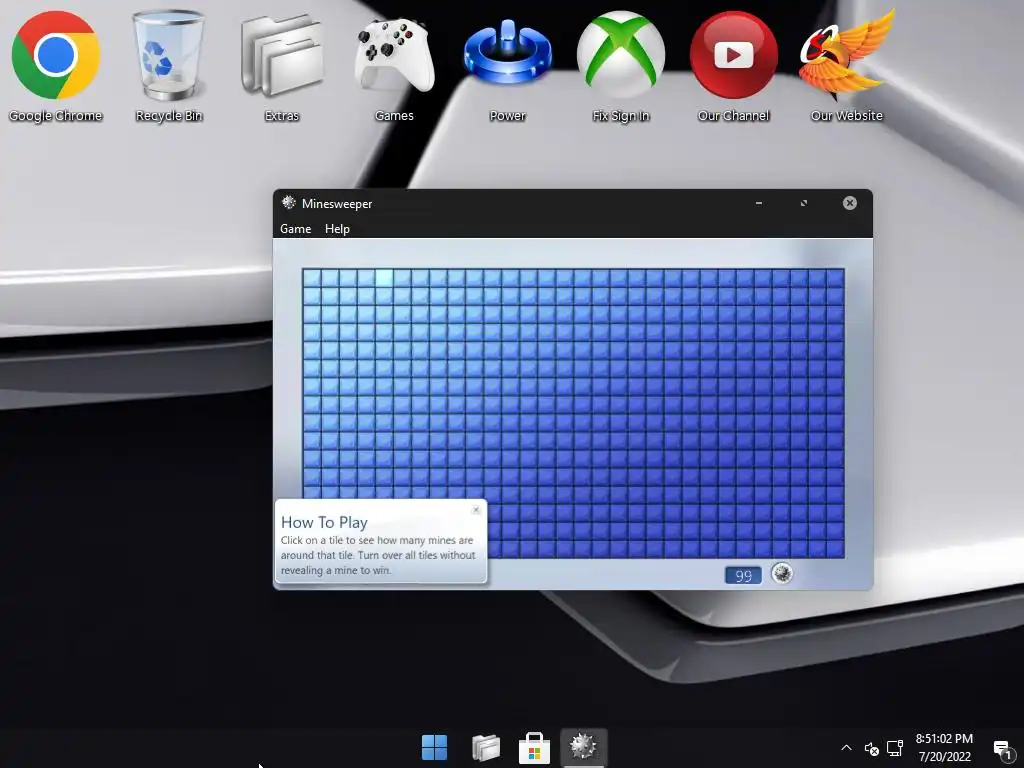This screenshot has width=1024, height=768.
Task: Open the Windows Start menu
Action: pyautogui.click(x=434, y=747)
